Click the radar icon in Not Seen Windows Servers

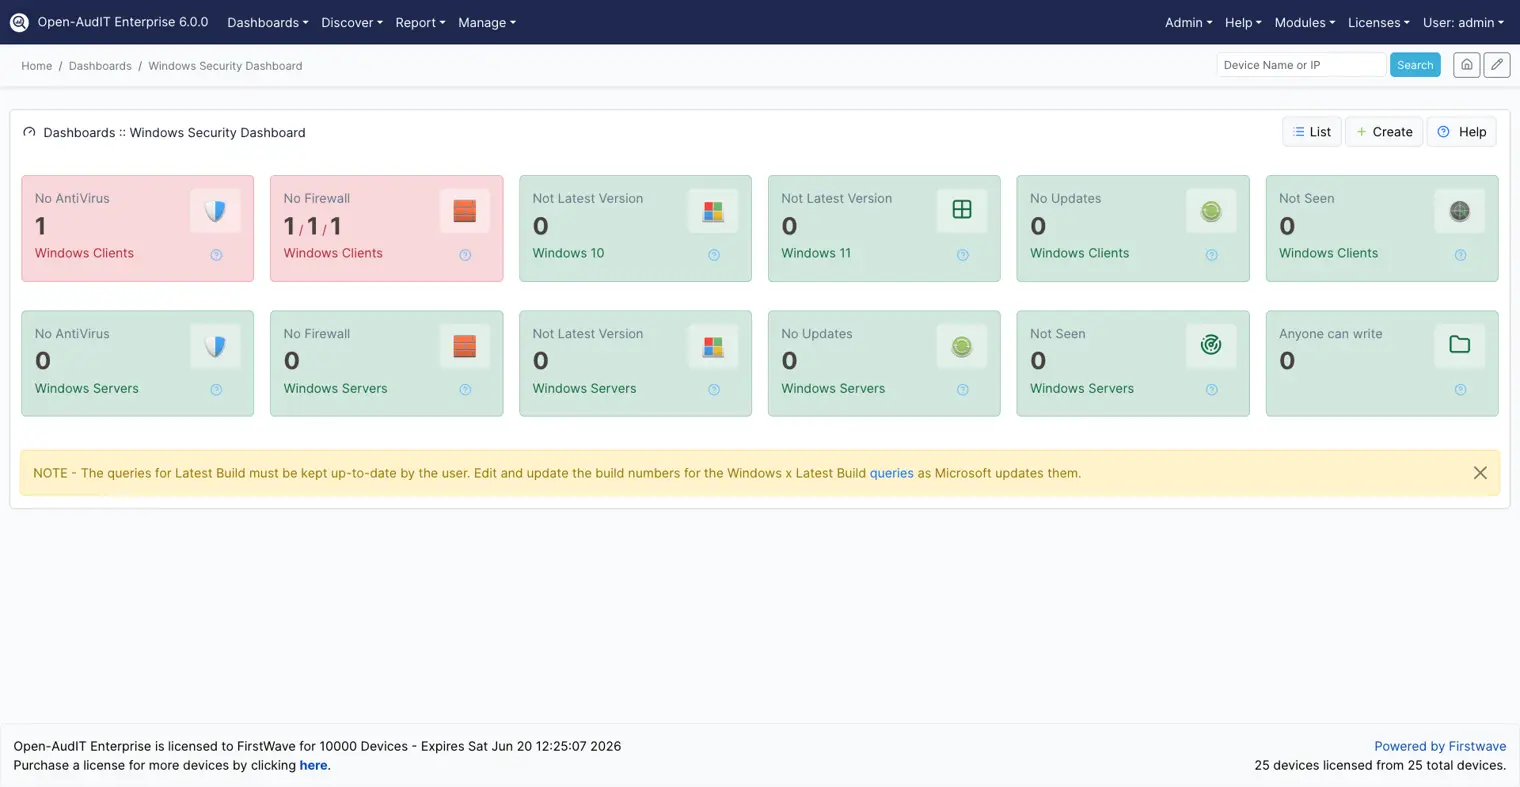click(x=1211, y=345)
